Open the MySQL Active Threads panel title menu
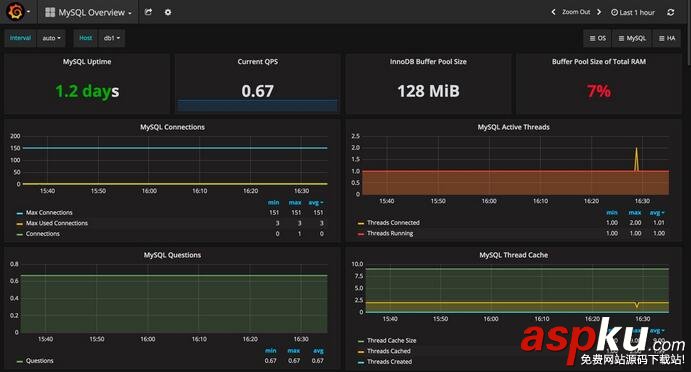The image size is (691, 372). 513,127
